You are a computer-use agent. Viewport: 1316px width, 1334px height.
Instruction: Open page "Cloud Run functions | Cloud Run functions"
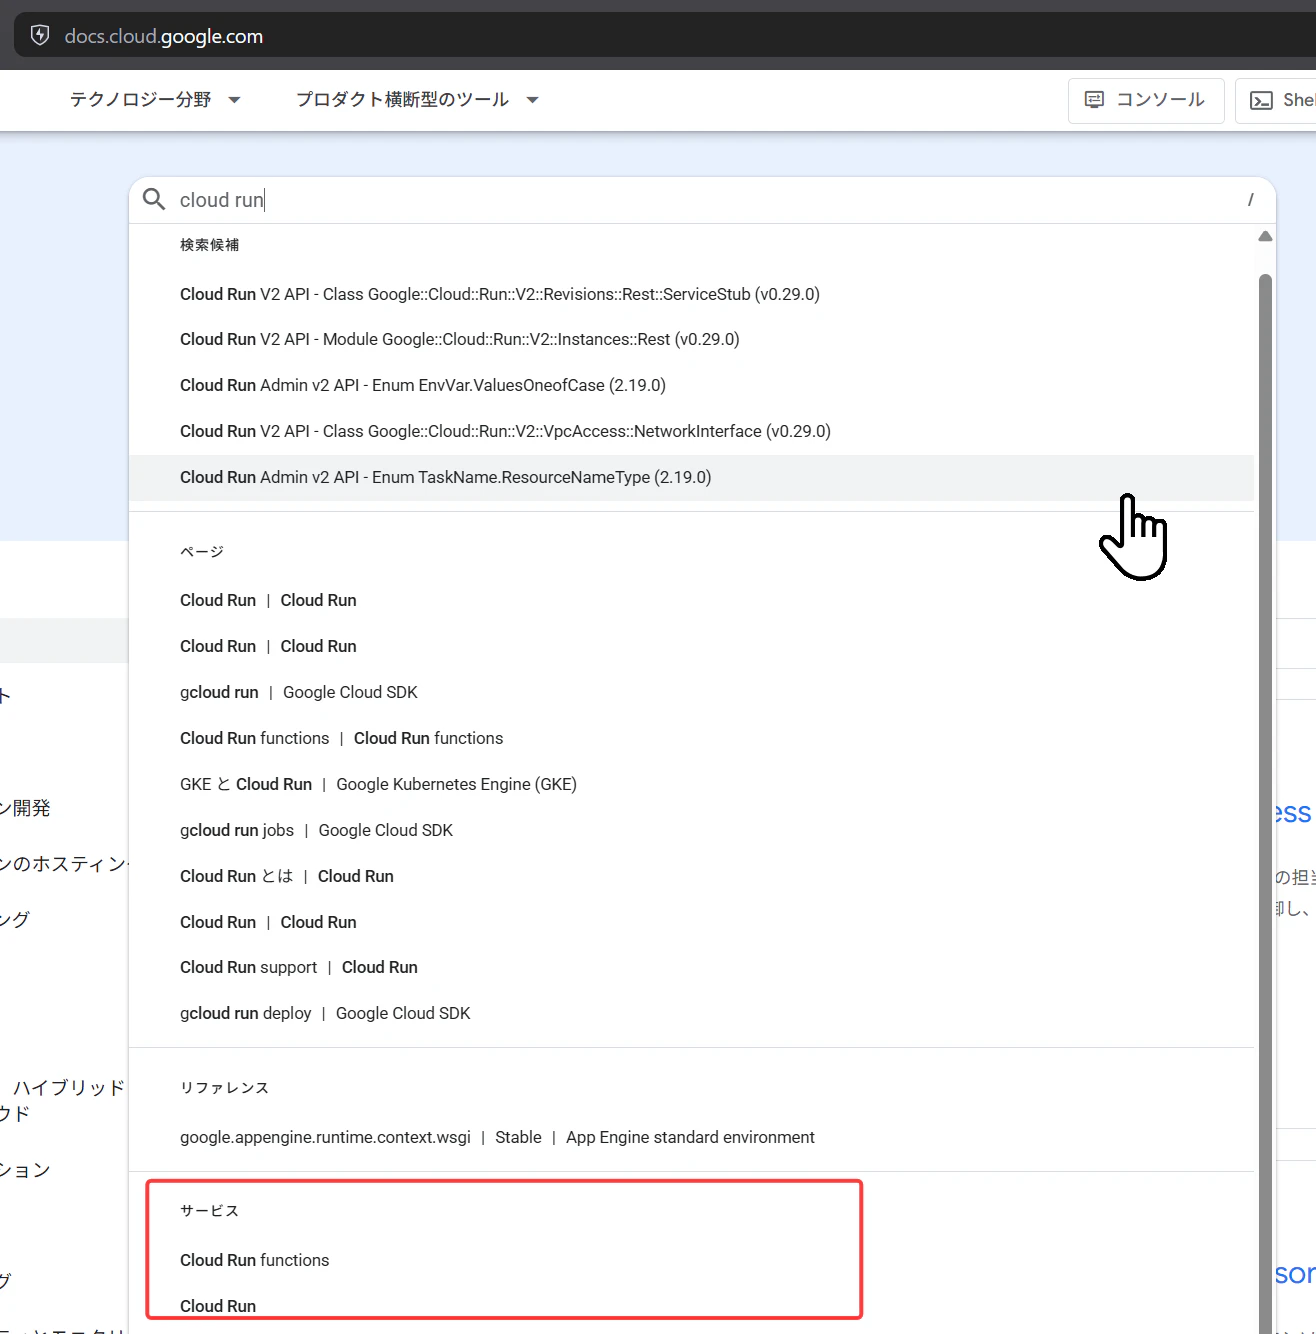(692, 738)
